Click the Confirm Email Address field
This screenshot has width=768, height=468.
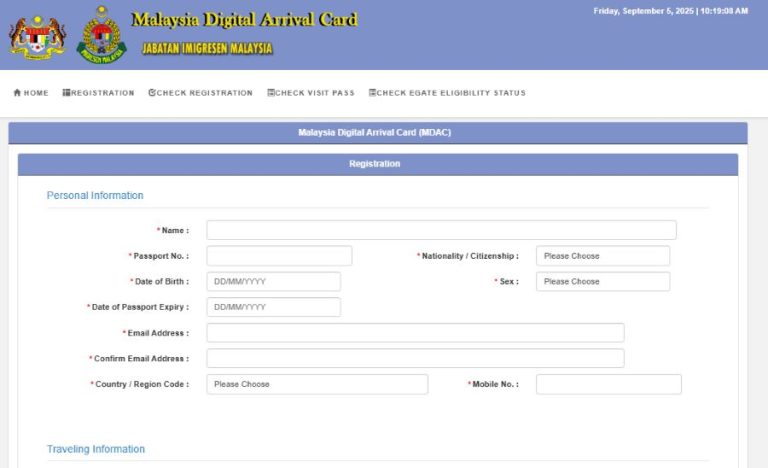click(x=415, y=358)
